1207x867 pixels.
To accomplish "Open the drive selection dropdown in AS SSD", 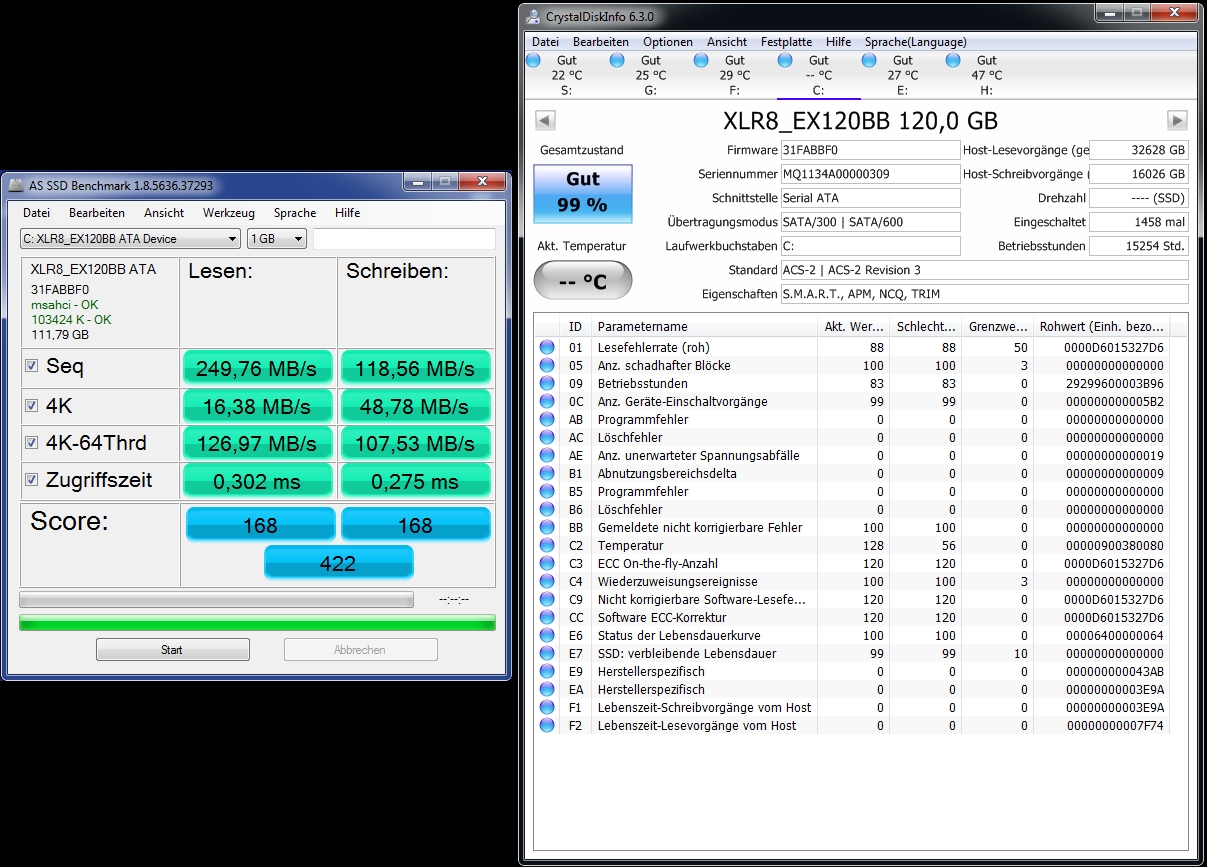I will click(130, 239).
